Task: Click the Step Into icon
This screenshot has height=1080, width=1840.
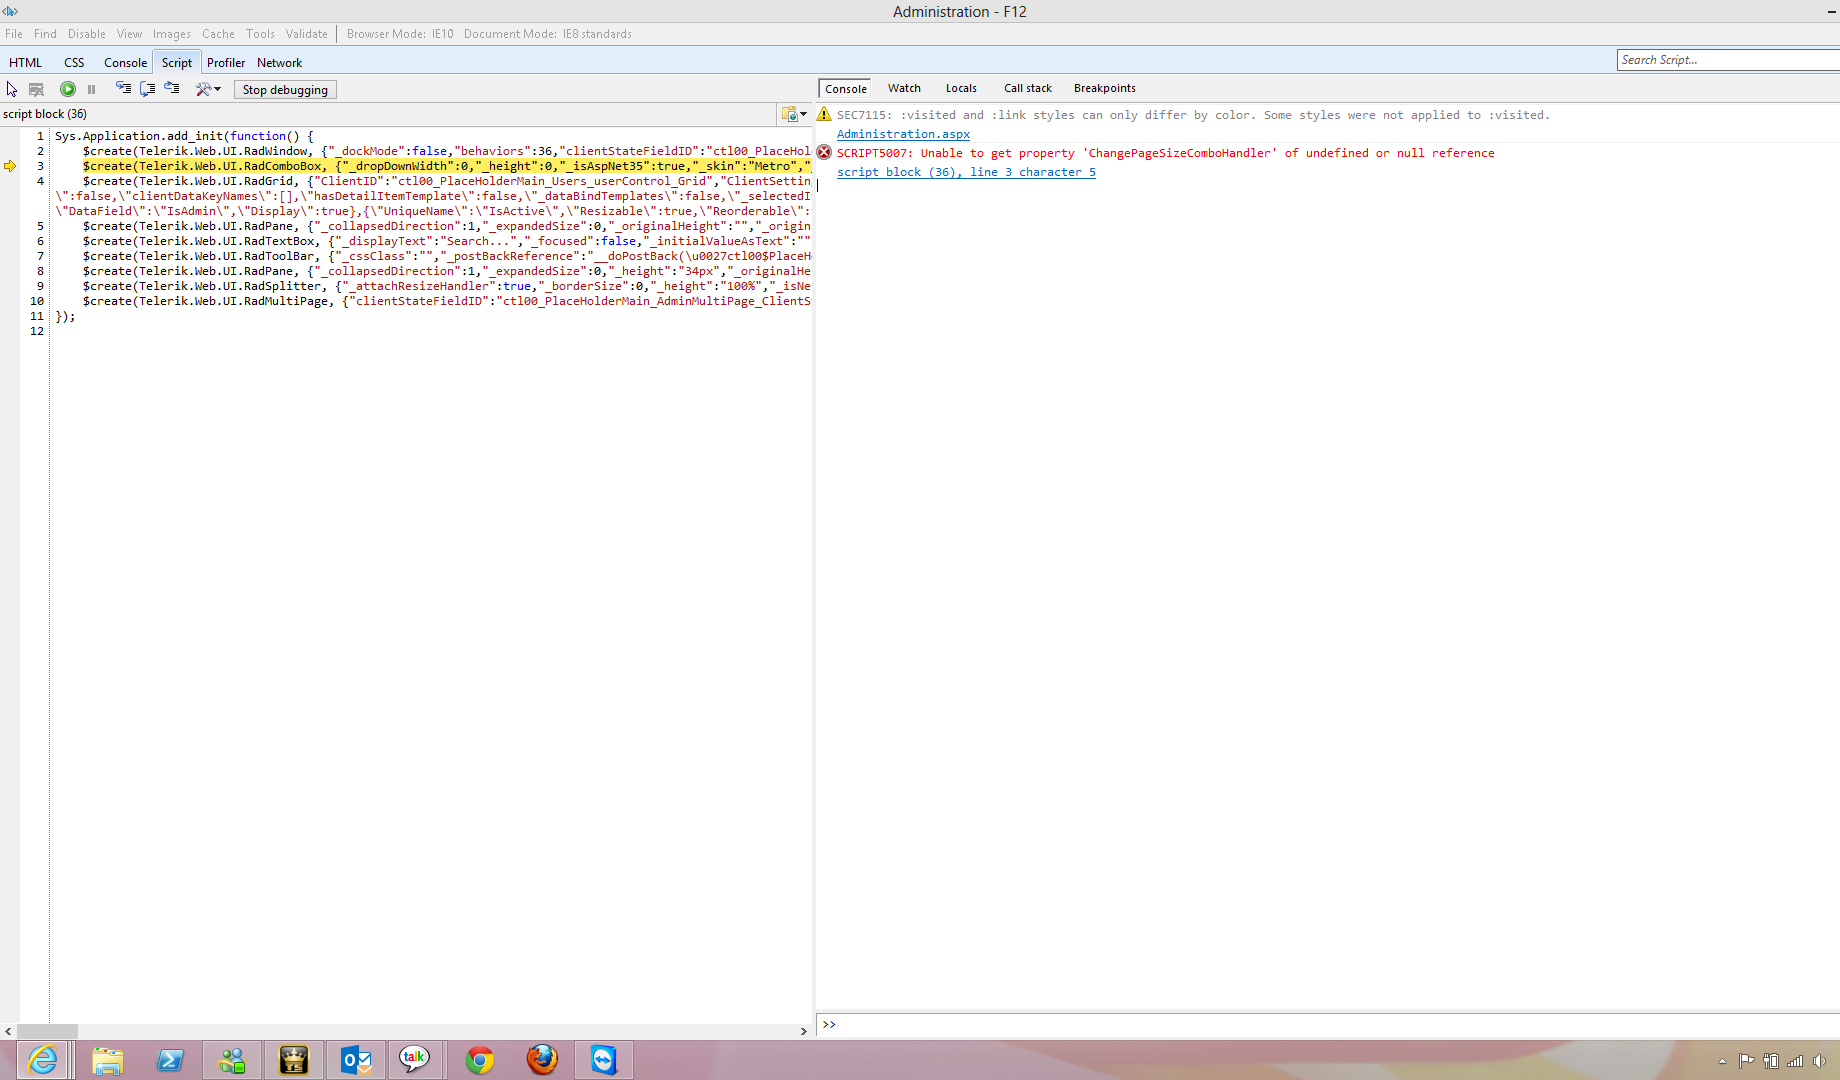Action: [123, 89]
